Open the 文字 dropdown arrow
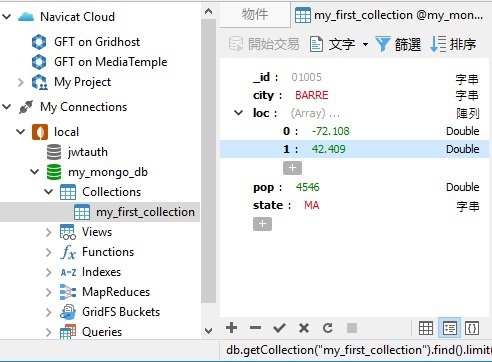This screenshot has width=492, height=362. click(x=365, y=44)
